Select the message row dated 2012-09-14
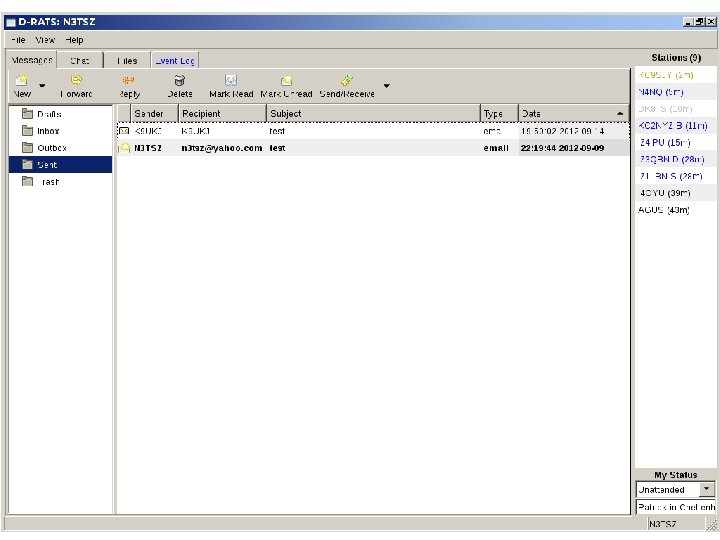Image resolution: width=720 pixels, height=540 pixels. 373,131
